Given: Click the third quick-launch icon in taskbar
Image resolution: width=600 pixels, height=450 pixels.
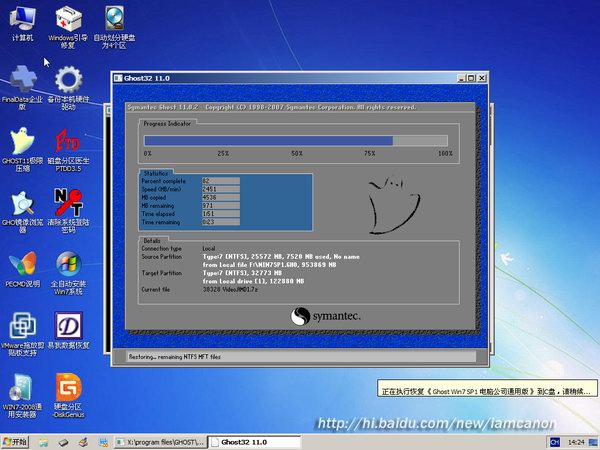Looking at the screenshot, I should [83, 443].
